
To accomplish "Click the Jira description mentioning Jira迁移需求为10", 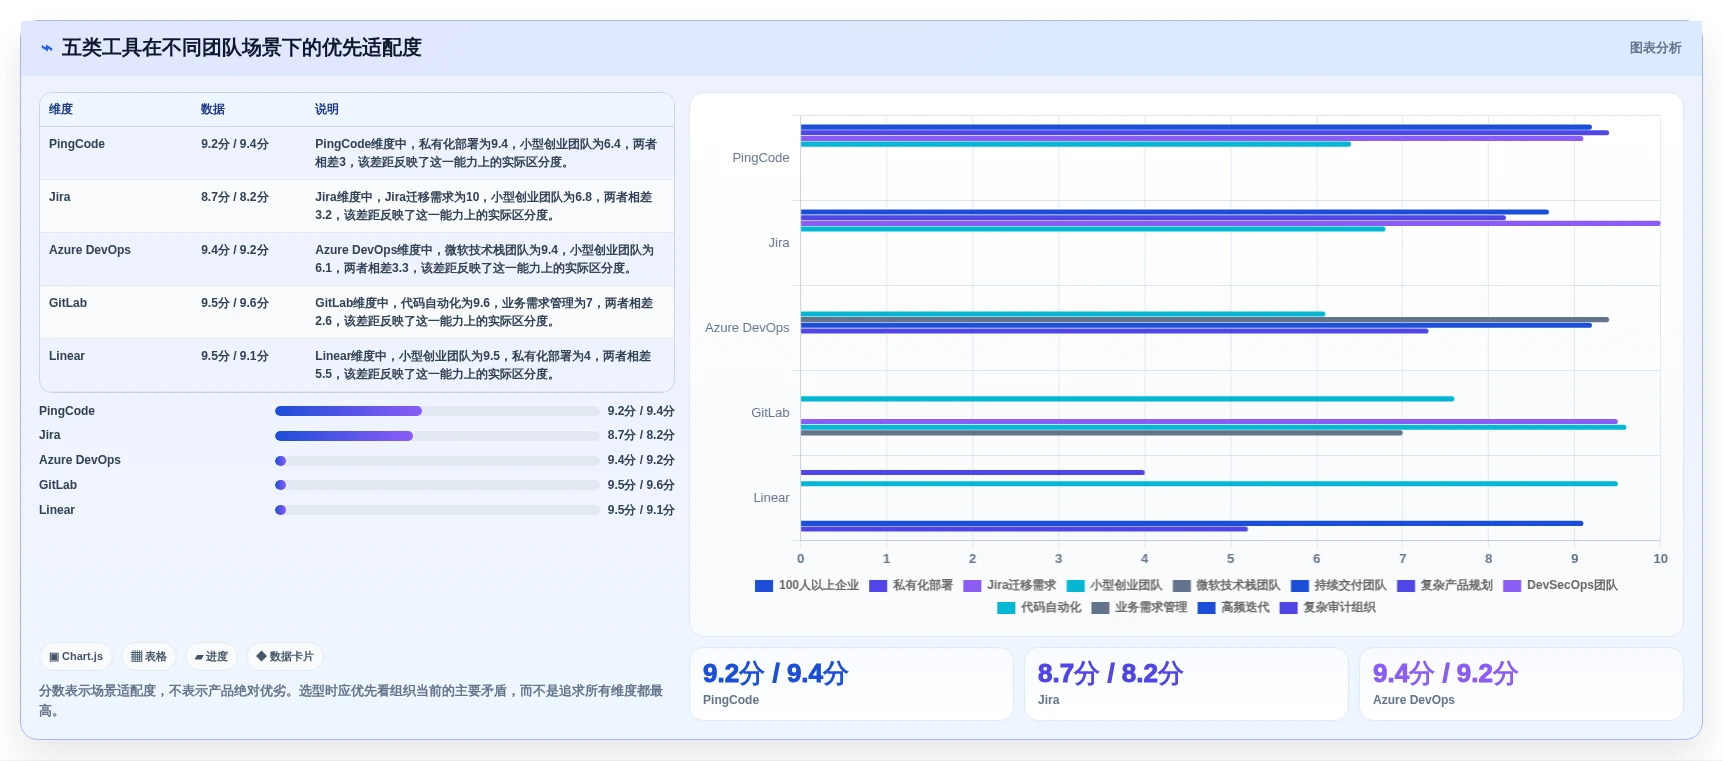I will pyautogui.click(x=484, y=206).
